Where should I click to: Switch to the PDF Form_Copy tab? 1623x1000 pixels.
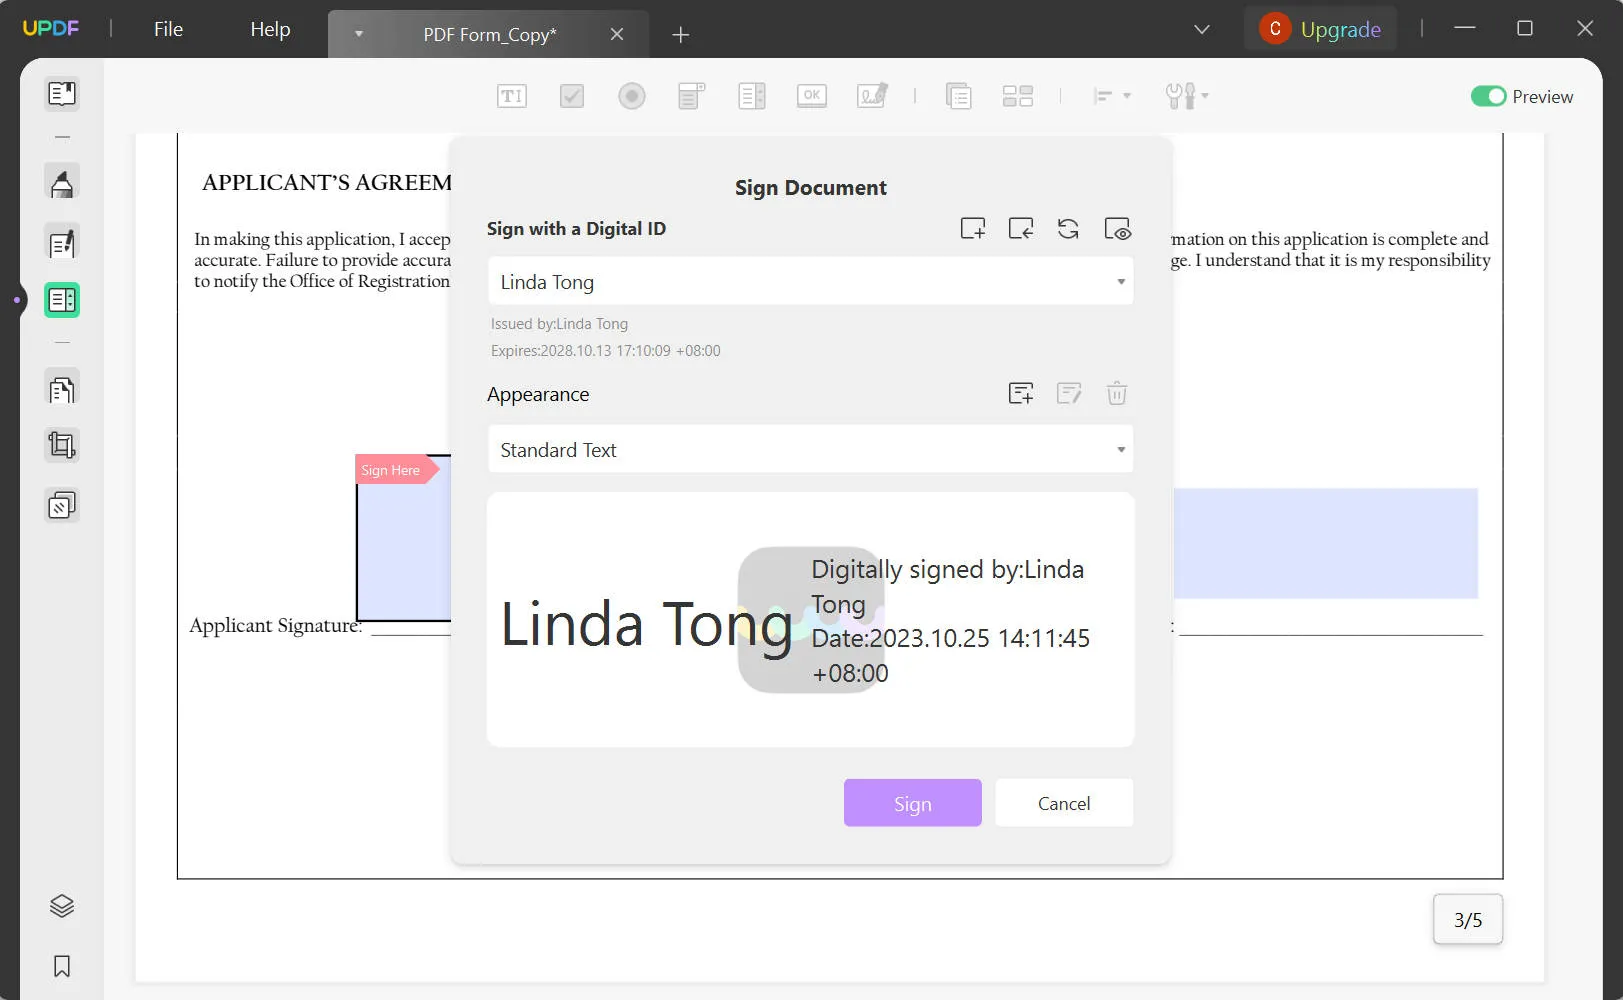point(489,34)
